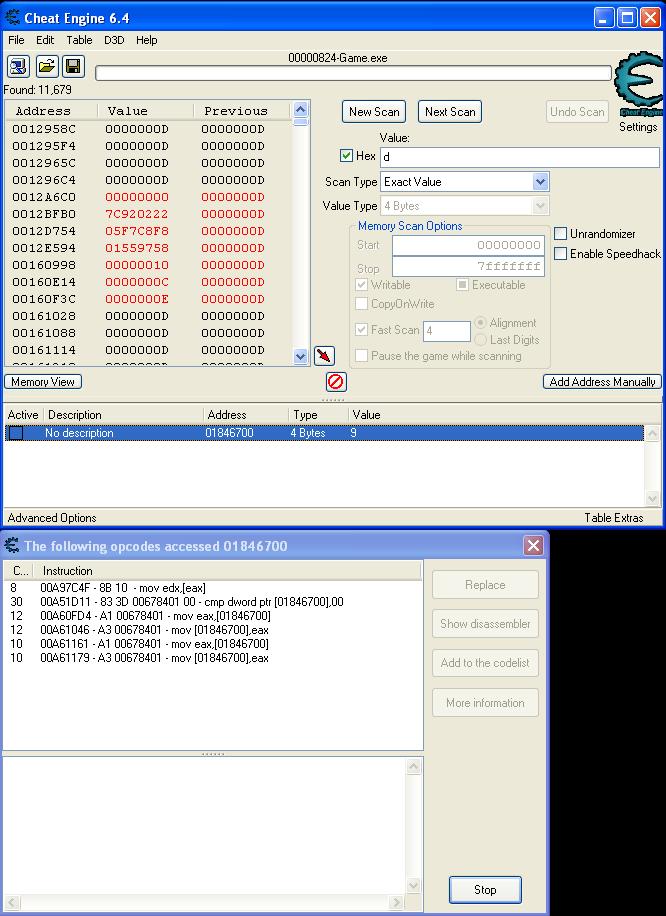Click the scan Value input field
Screen dimensions: 666x916
(519, 157)
